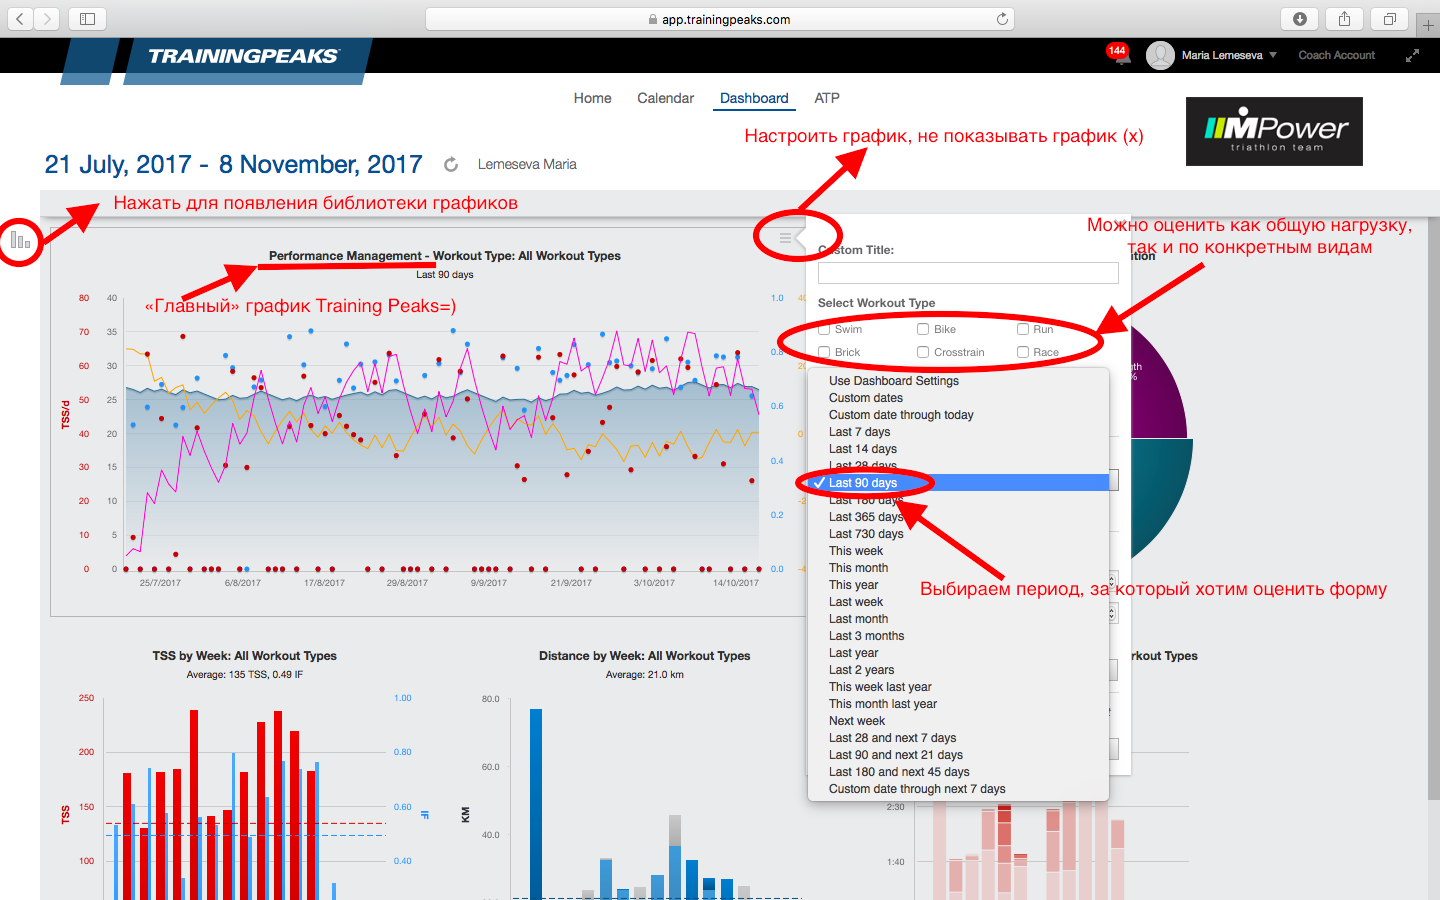
Task: Click the TSS by Week chart title
Action: [245, 656]
